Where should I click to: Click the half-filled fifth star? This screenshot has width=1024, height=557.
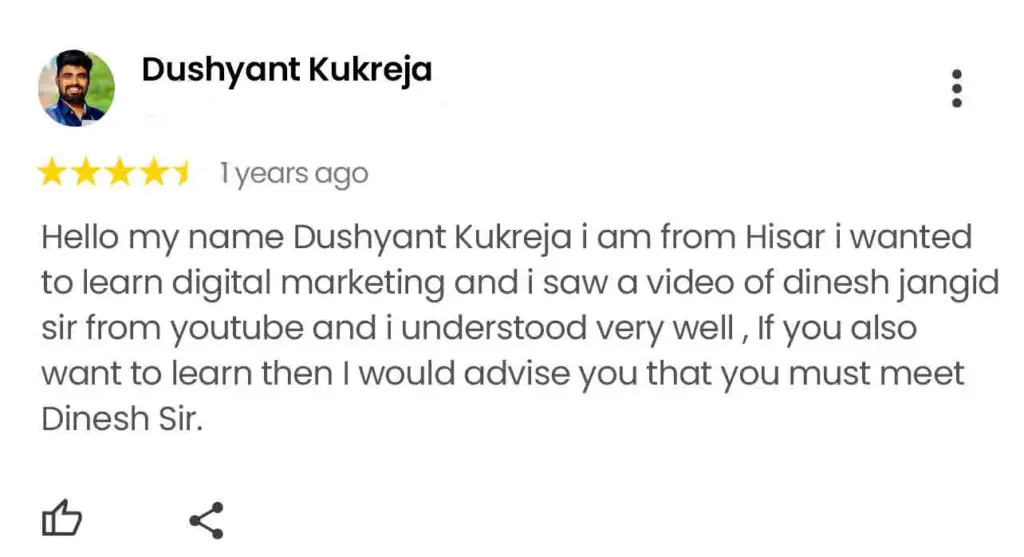pos(181,174)
